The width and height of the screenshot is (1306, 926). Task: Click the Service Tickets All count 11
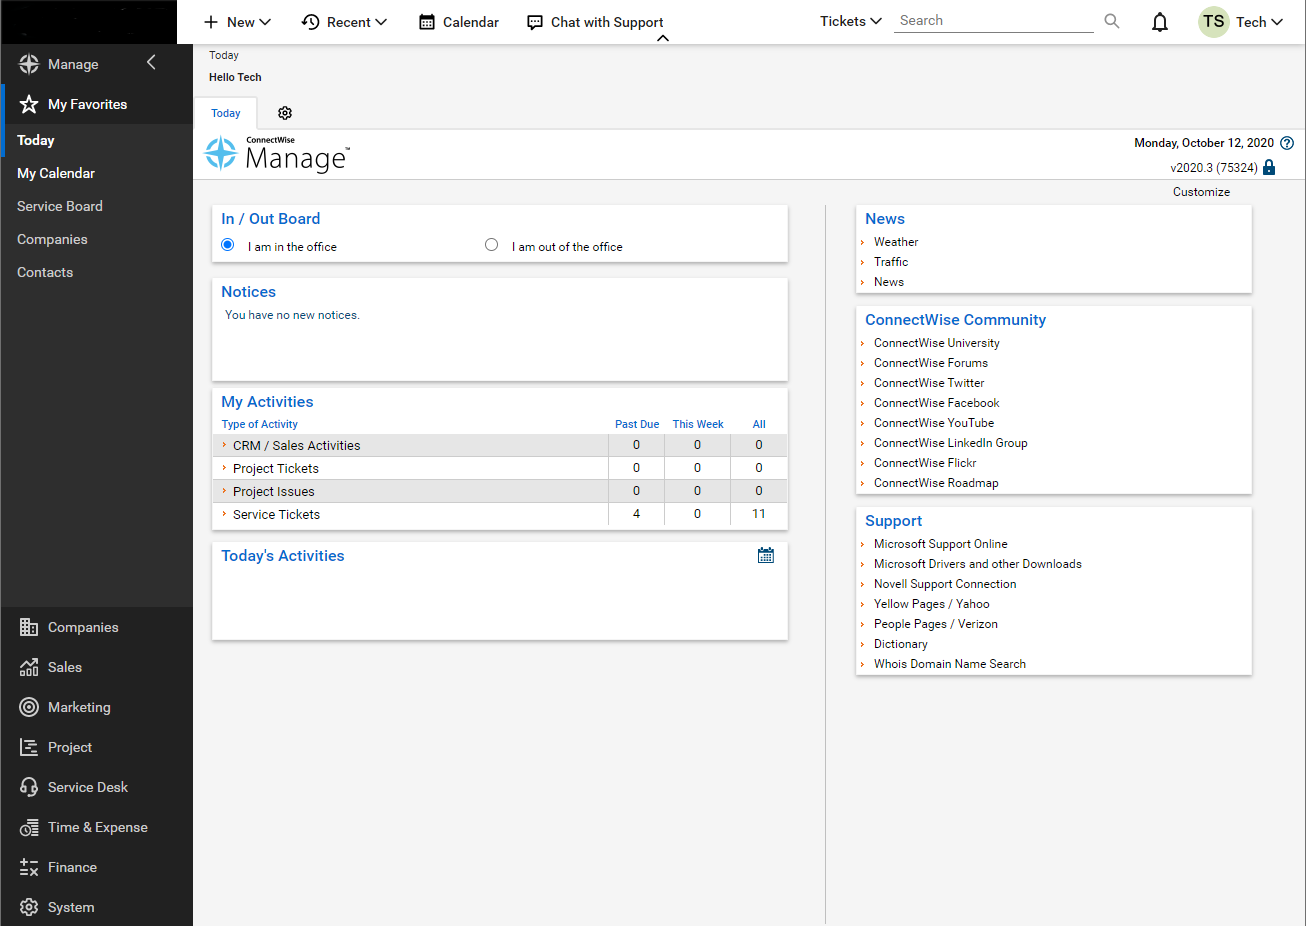click(759, 514)
